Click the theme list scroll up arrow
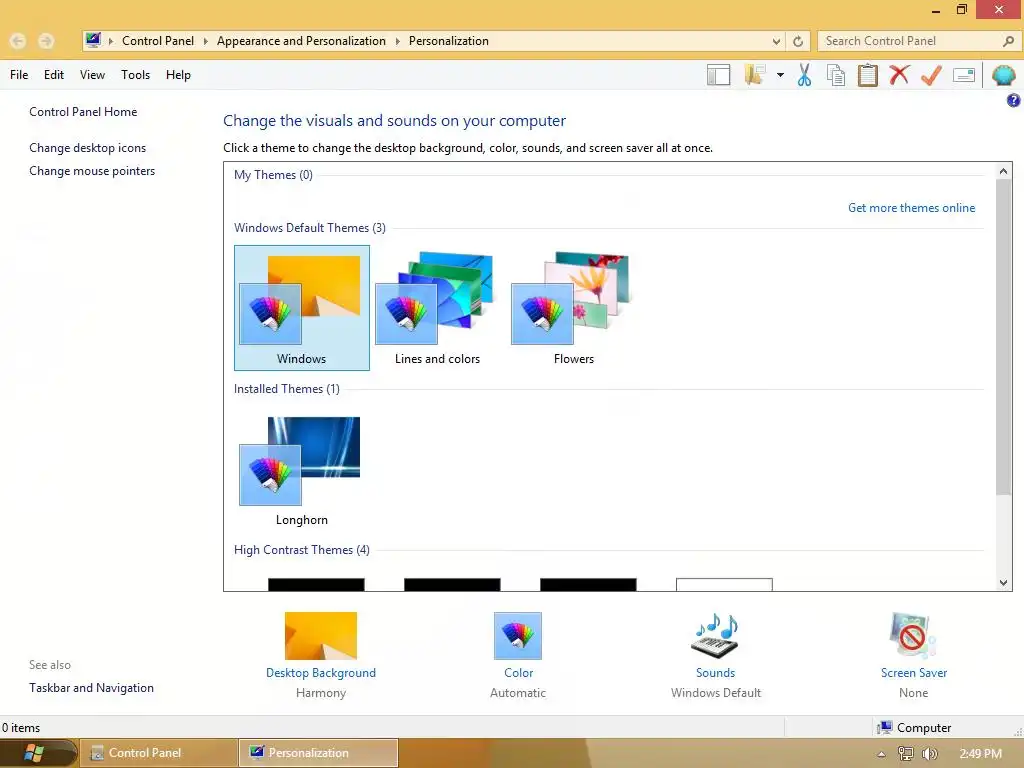 click(1004, 171)
